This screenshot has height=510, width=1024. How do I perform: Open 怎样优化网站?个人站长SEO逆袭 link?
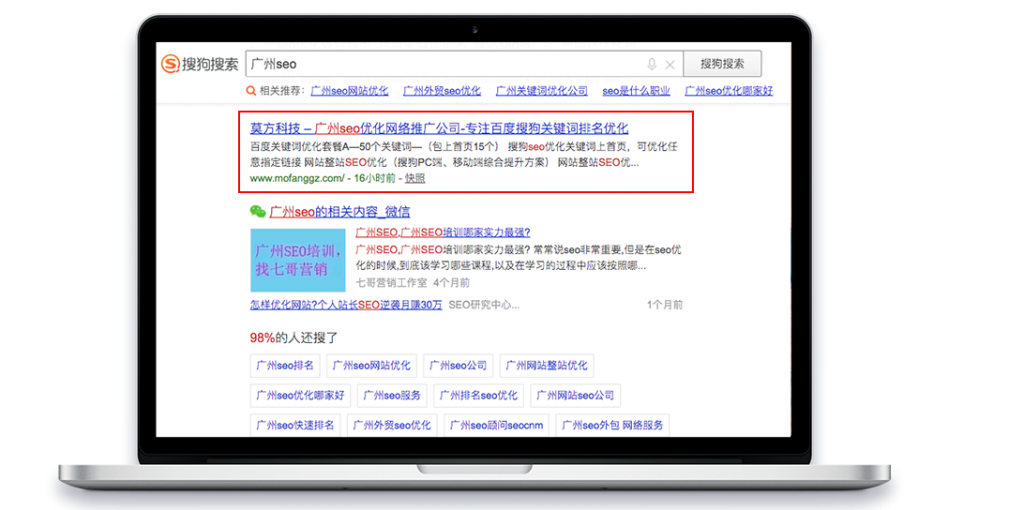click(x=346, y=305)
